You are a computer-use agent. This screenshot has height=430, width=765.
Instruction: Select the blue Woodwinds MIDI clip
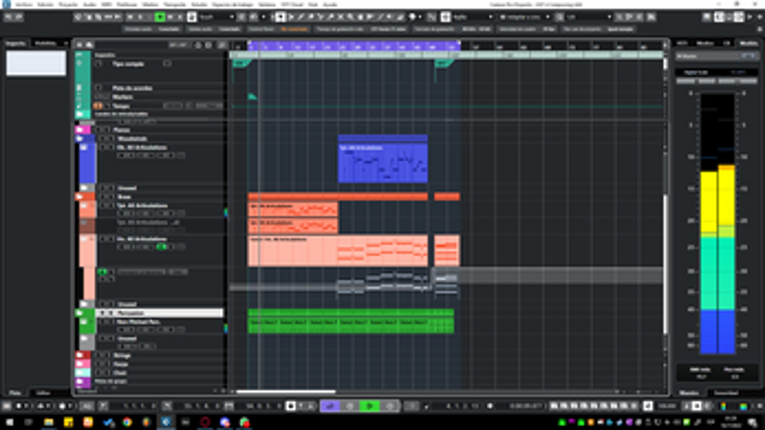382,162
